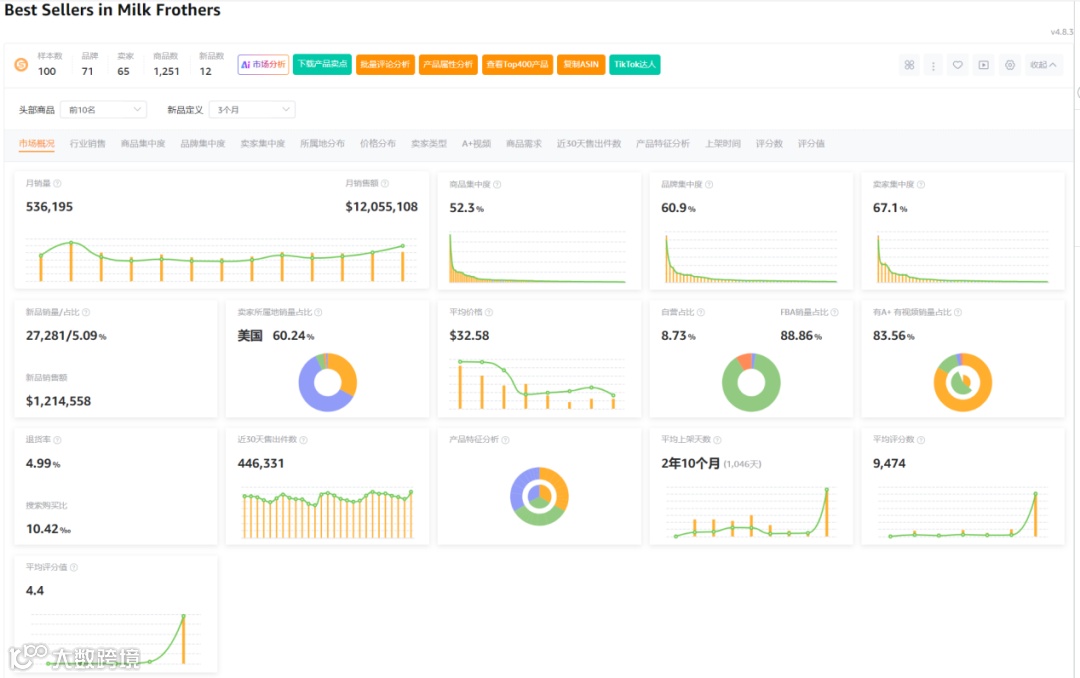The width and height of the screenshot is (1080, 678).
Task: Select the A+视频 tab
Action: click(x=476, y=143)
